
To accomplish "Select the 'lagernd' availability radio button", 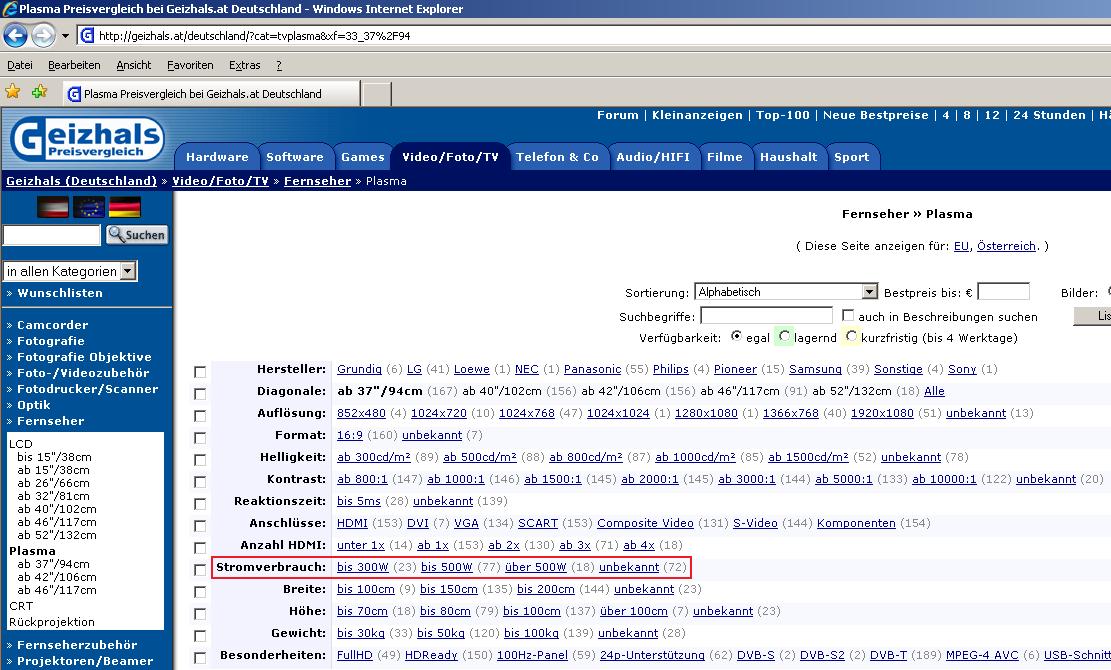I will (x=784, y=336).
